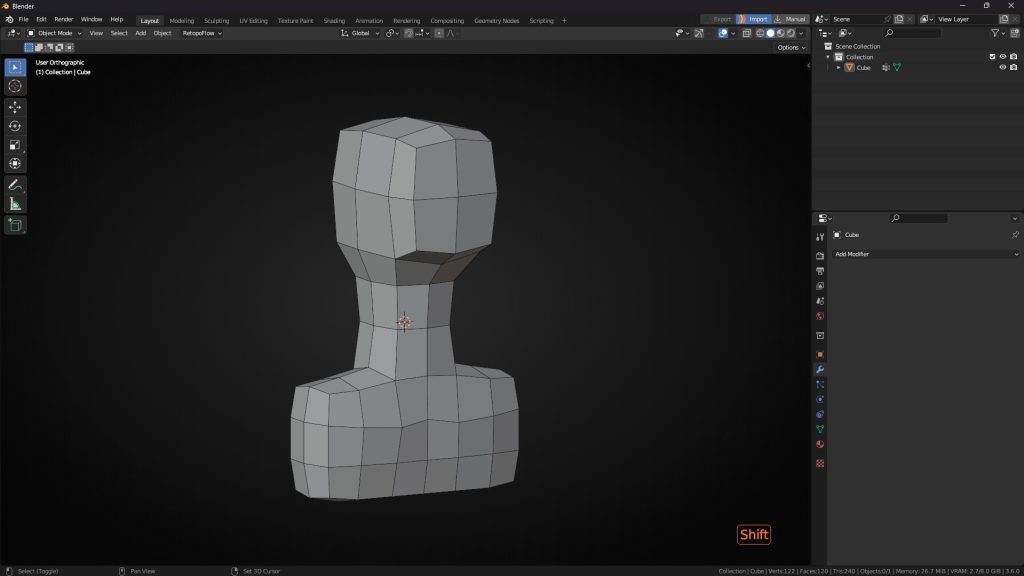Activate the Transform tool
This screenshot has height=576, width=1024.
point(15,164)
